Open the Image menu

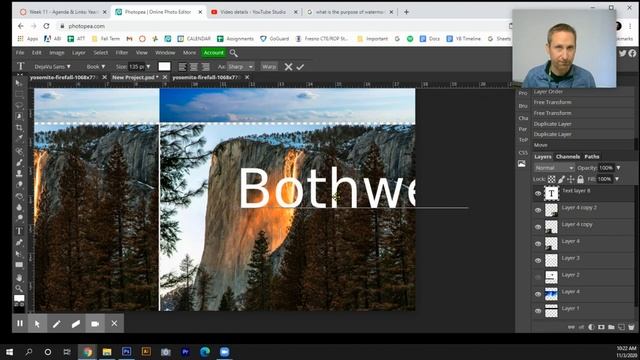(x=57, y=53)
